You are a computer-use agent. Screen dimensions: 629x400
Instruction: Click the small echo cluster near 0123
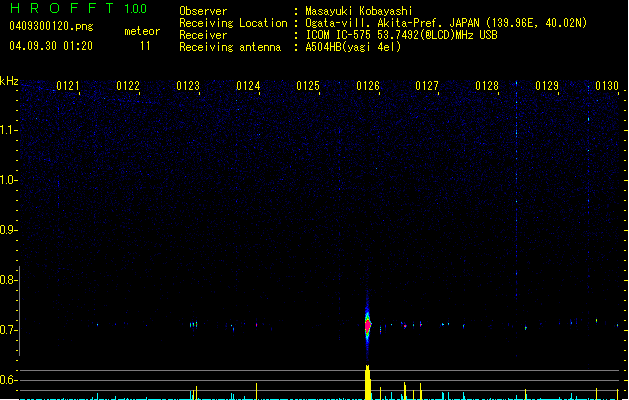coord(194,324)
